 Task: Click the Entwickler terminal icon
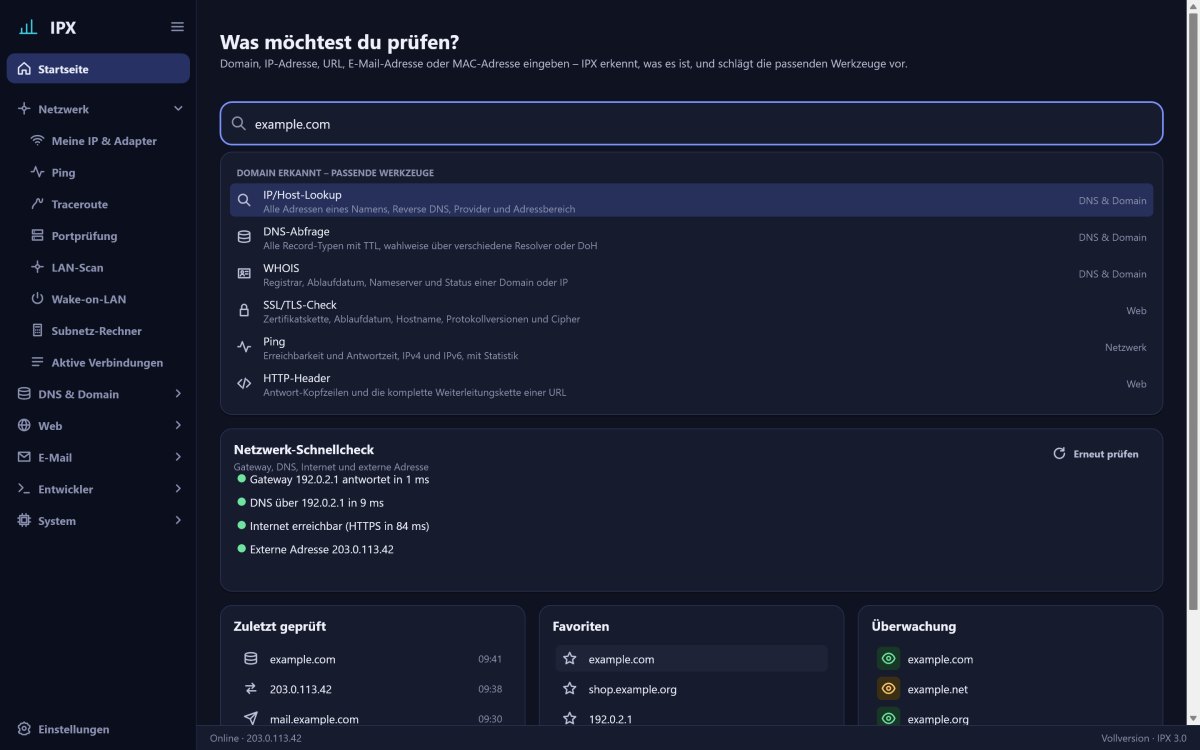(x=24, y=489)
